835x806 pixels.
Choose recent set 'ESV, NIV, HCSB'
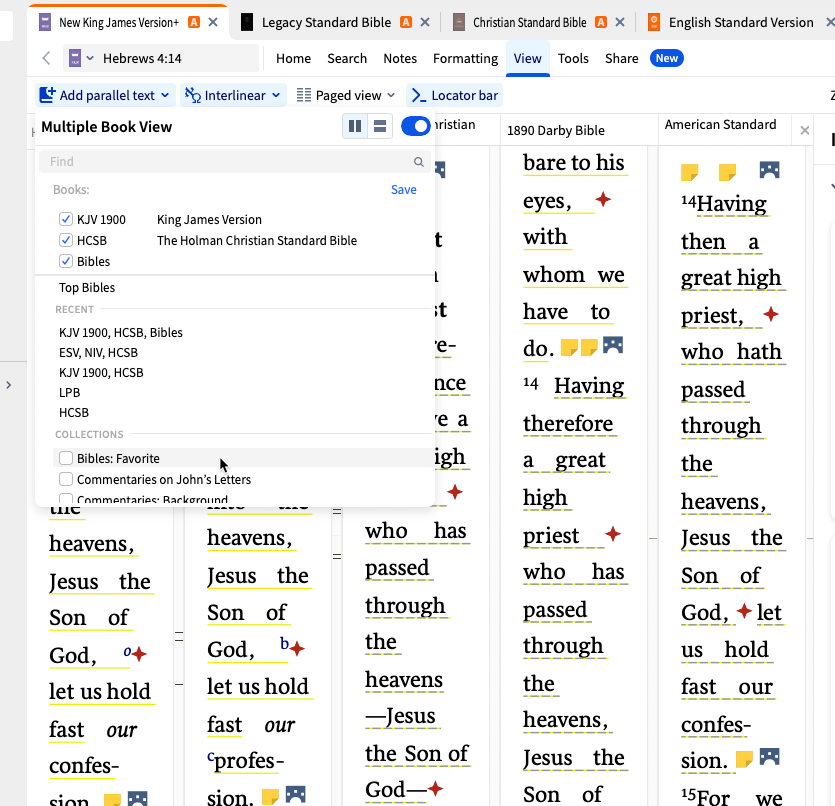[x=99, y=352]
